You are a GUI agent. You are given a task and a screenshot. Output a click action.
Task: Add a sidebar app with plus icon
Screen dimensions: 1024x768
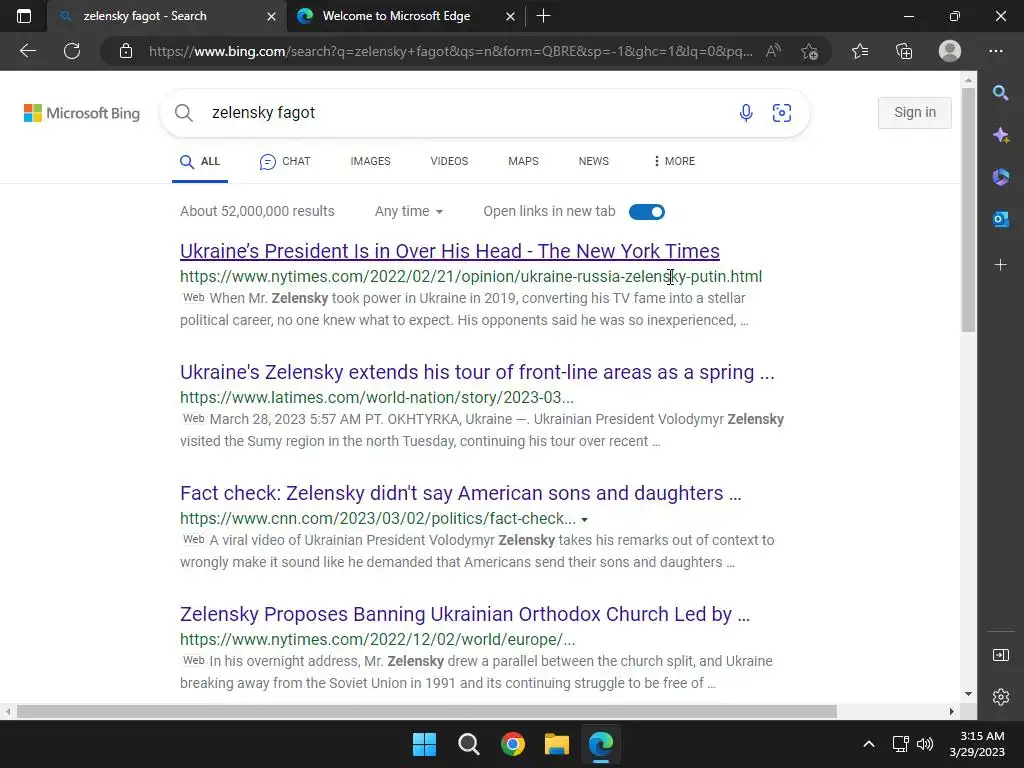[1000, 264]
